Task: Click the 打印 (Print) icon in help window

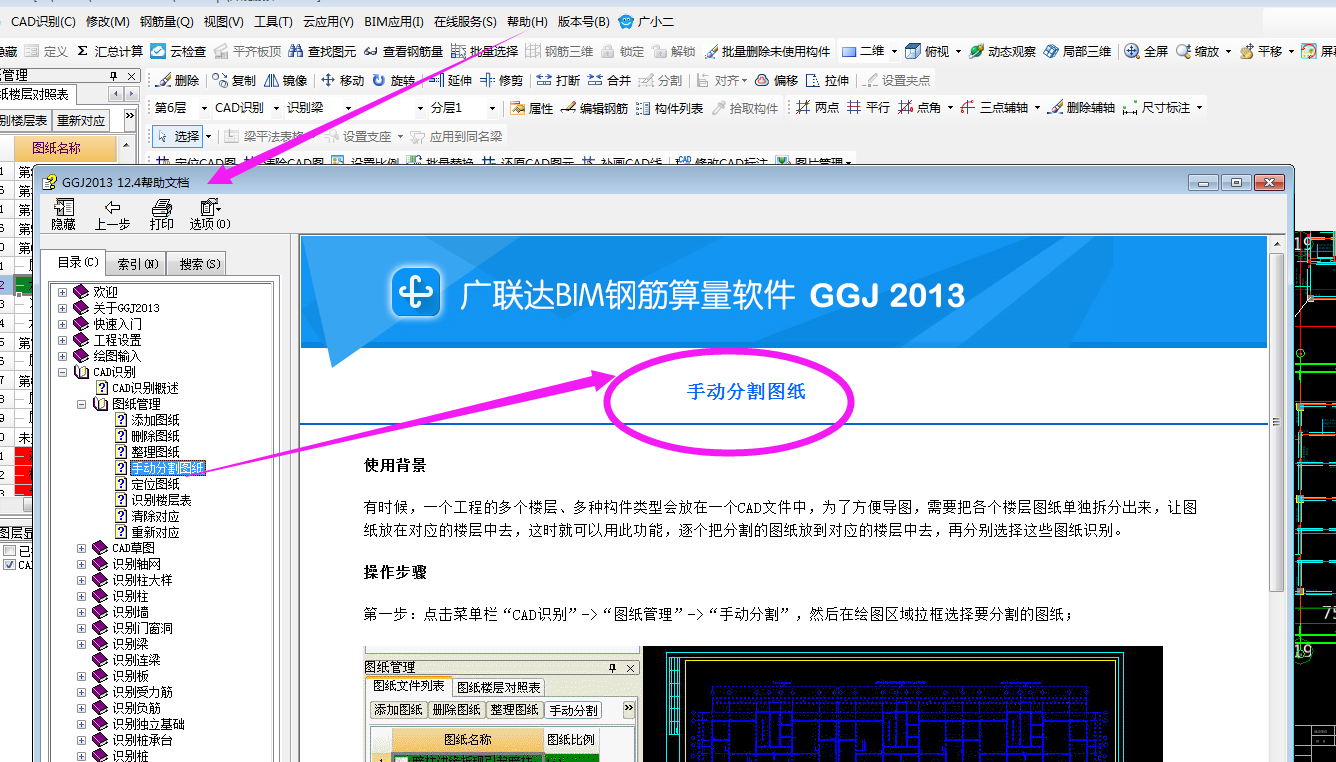Action: tap(161, 208)
